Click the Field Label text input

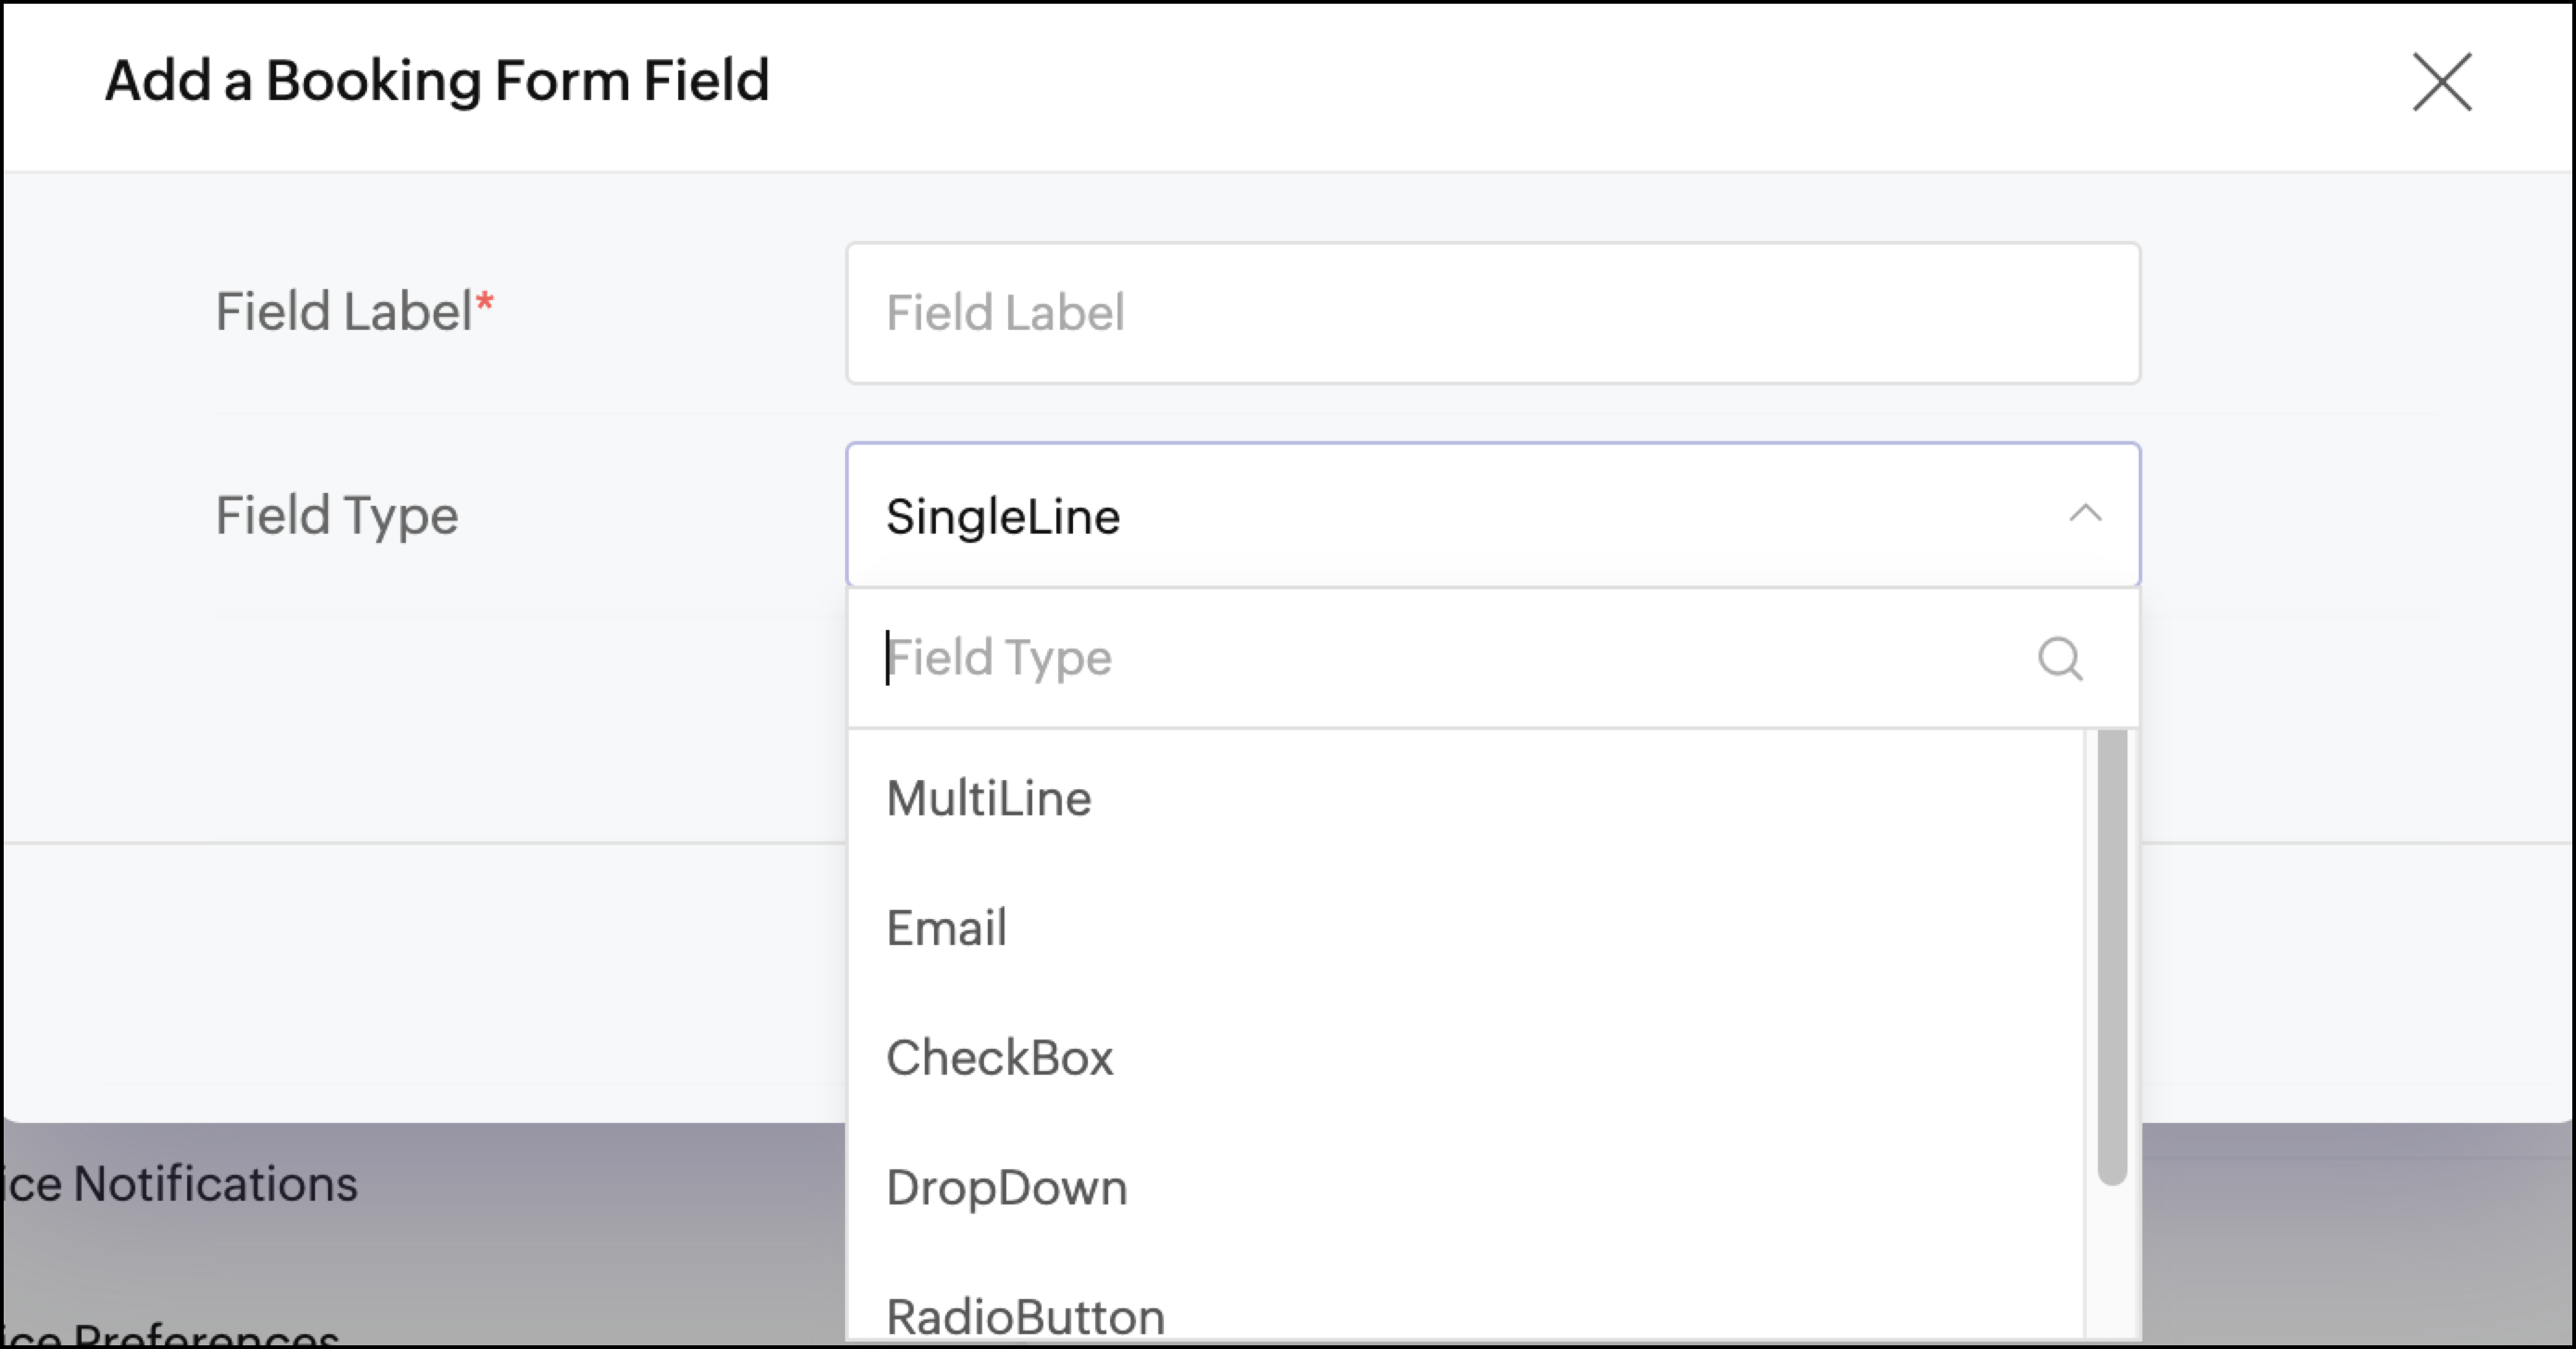[x=1492, y=313]
